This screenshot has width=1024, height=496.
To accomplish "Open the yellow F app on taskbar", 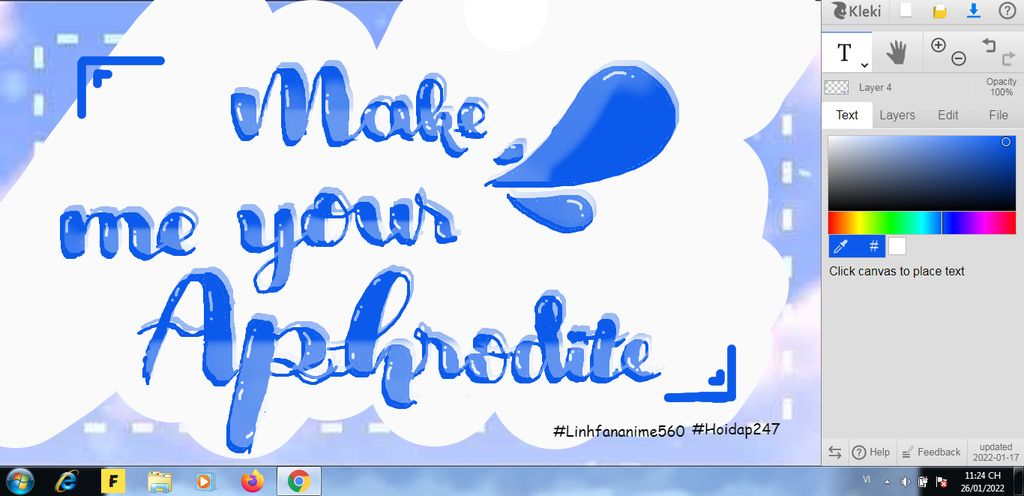I will coord(113,482).
